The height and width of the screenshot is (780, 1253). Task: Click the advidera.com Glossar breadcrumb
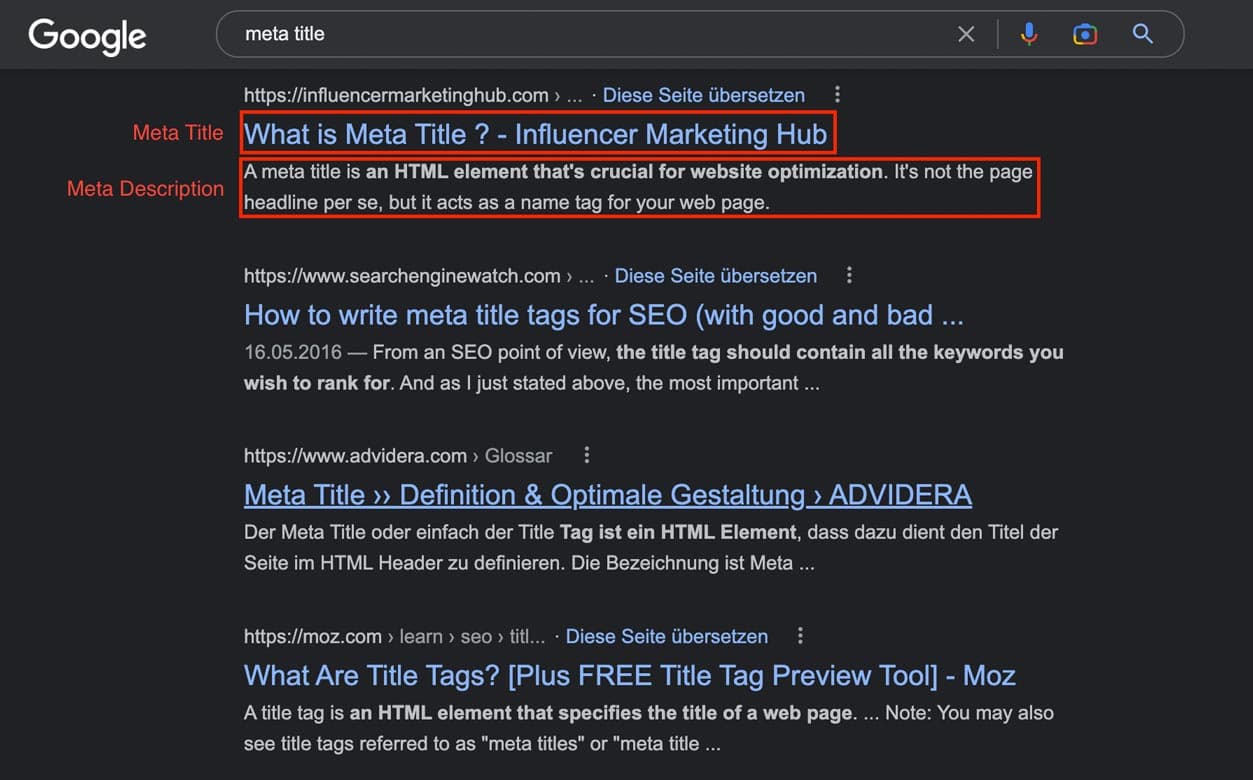pyautogui.click(x=397, y=455)
